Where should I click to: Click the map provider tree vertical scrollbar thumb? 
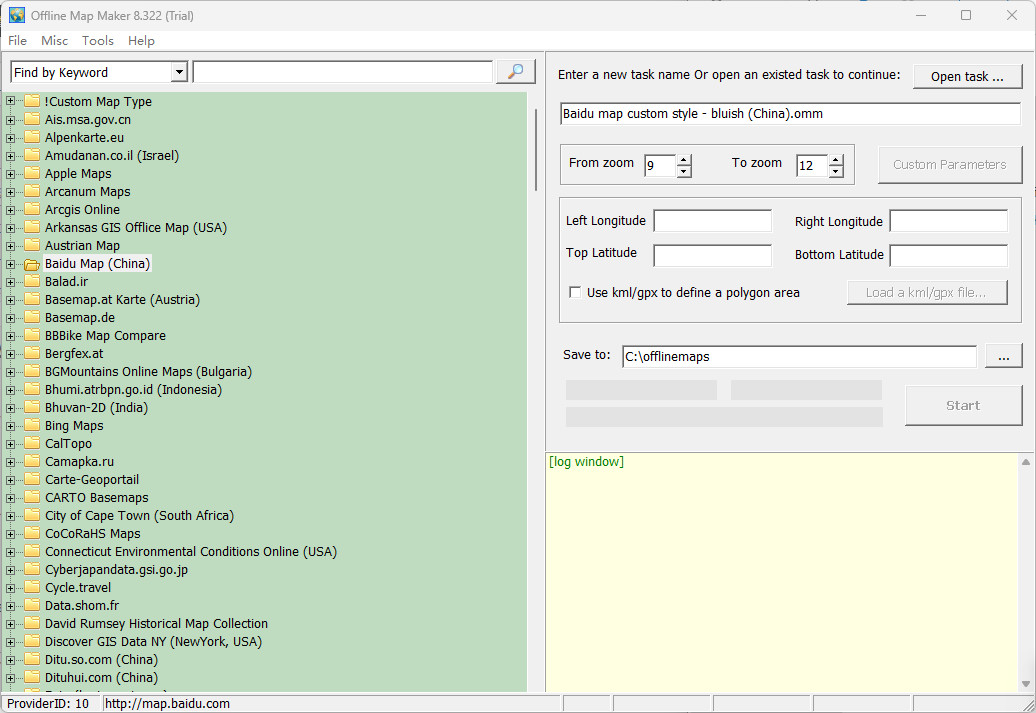[535, 150]
